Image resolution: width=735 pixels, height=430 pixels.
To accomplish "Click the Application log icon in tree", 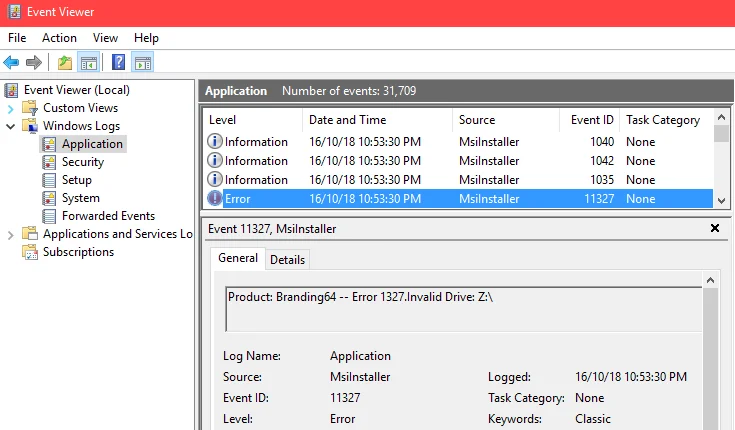I will click(x=49, y=144).
